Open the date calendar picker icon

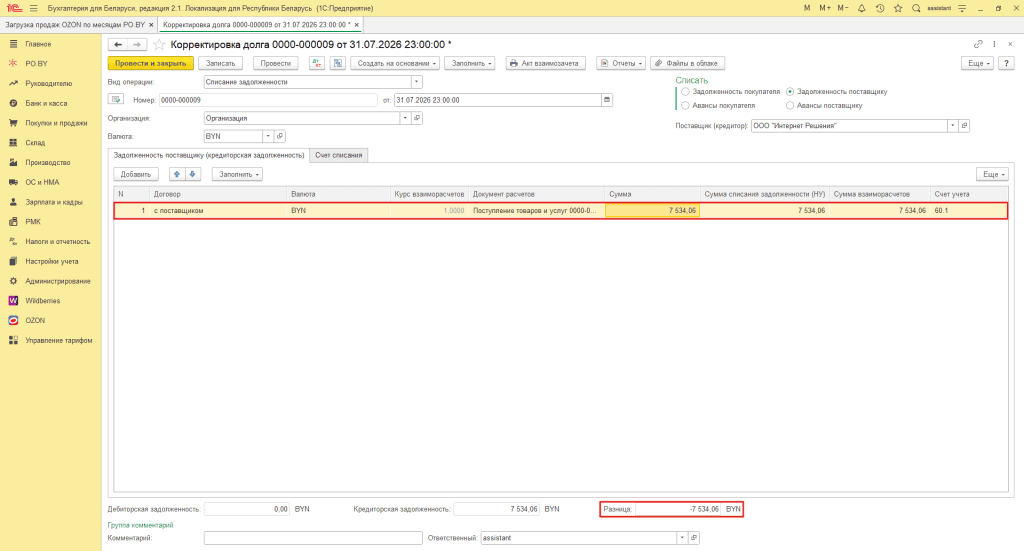(607, 100)
